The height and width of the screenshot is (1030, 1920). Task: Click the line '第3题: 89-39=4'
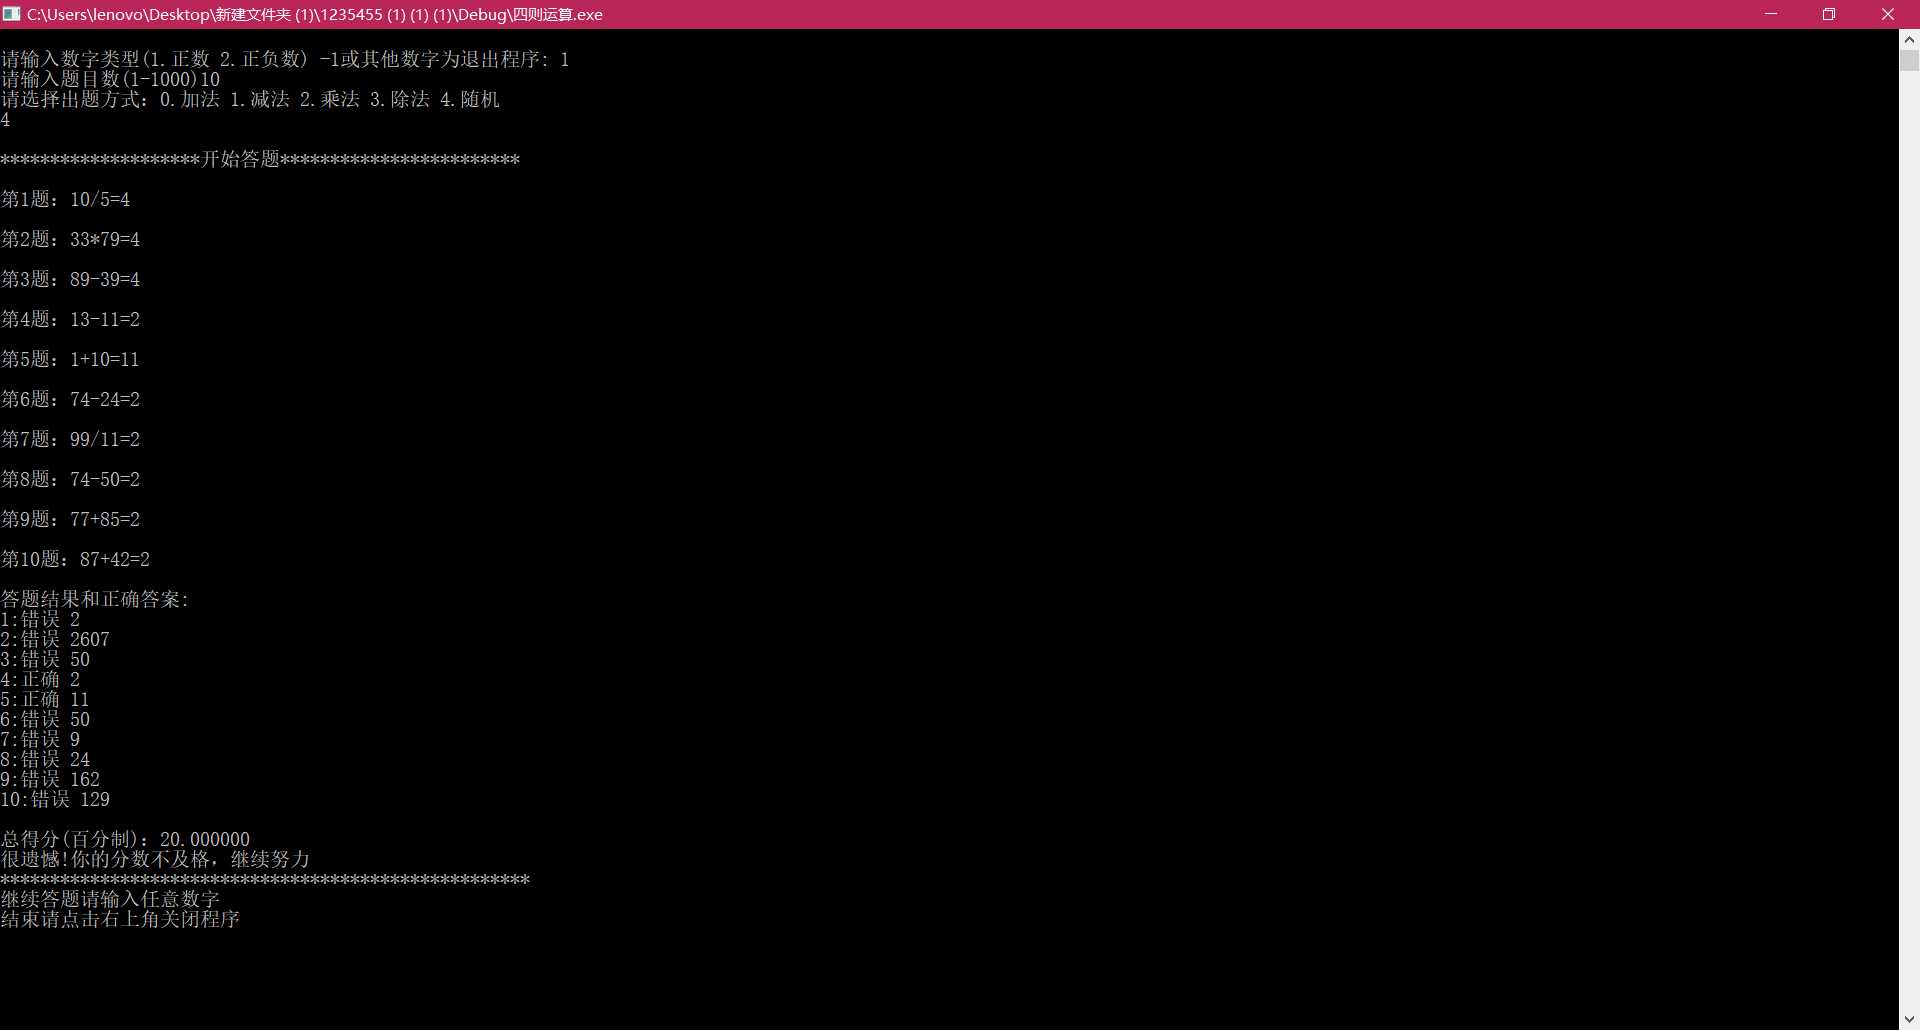point(70,279)
